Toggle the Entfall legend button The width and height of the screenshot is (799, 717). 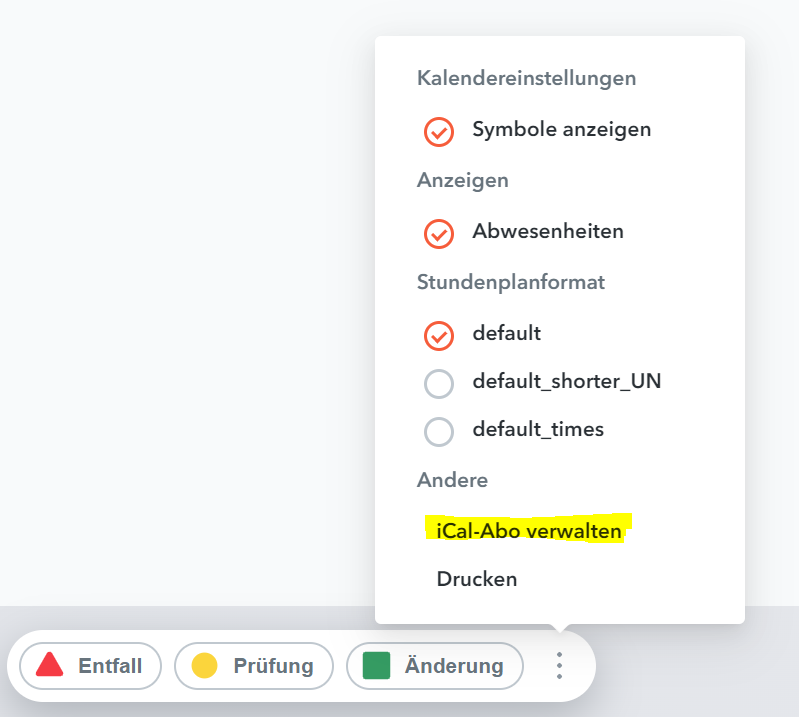pyautogui.click(x=90, y=665)
